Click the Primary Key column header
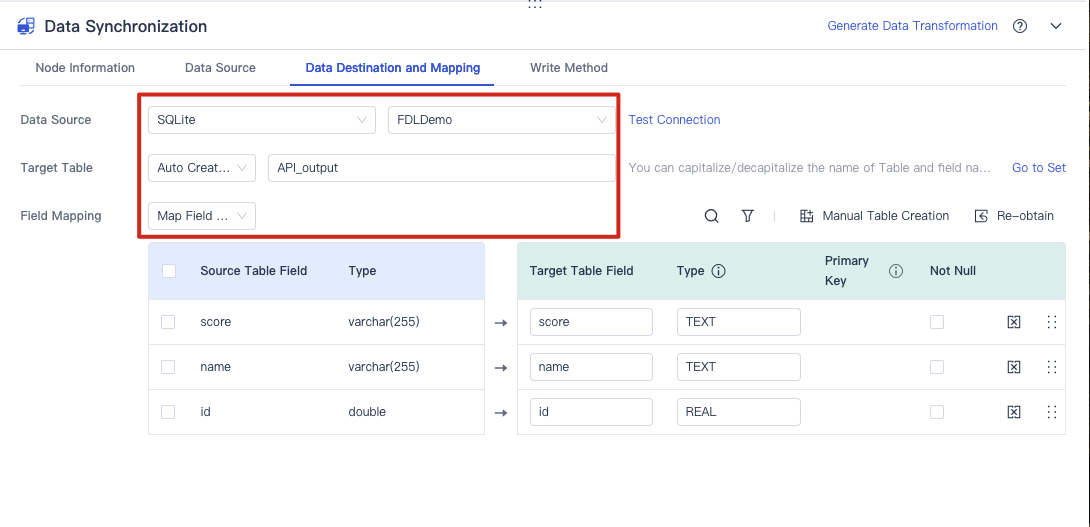Screen dimensions: 1090x527 pos(847,271)
